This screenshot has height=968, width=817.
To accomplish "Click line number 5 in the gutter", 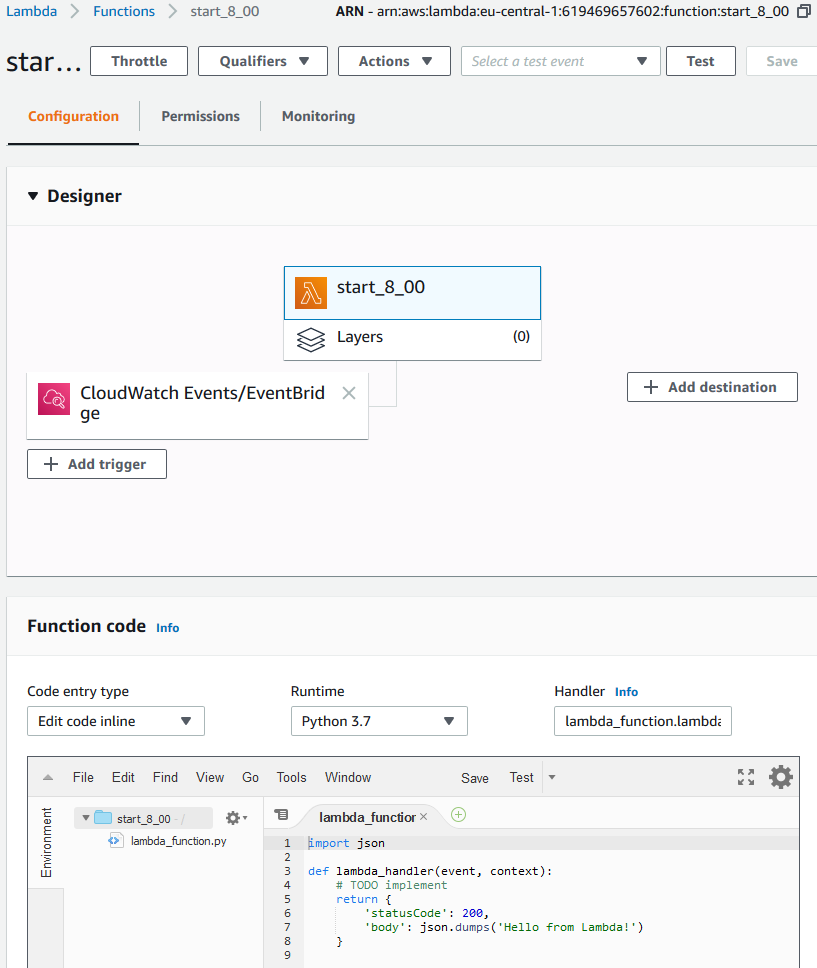I will tap(287, 899).
